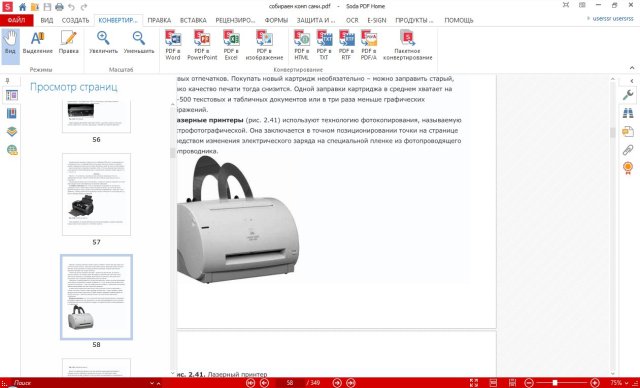The width and height of the screenshot is (640, 388).
Task: Open the ФАЙЛ menu
Action: (x=17, y=20)
